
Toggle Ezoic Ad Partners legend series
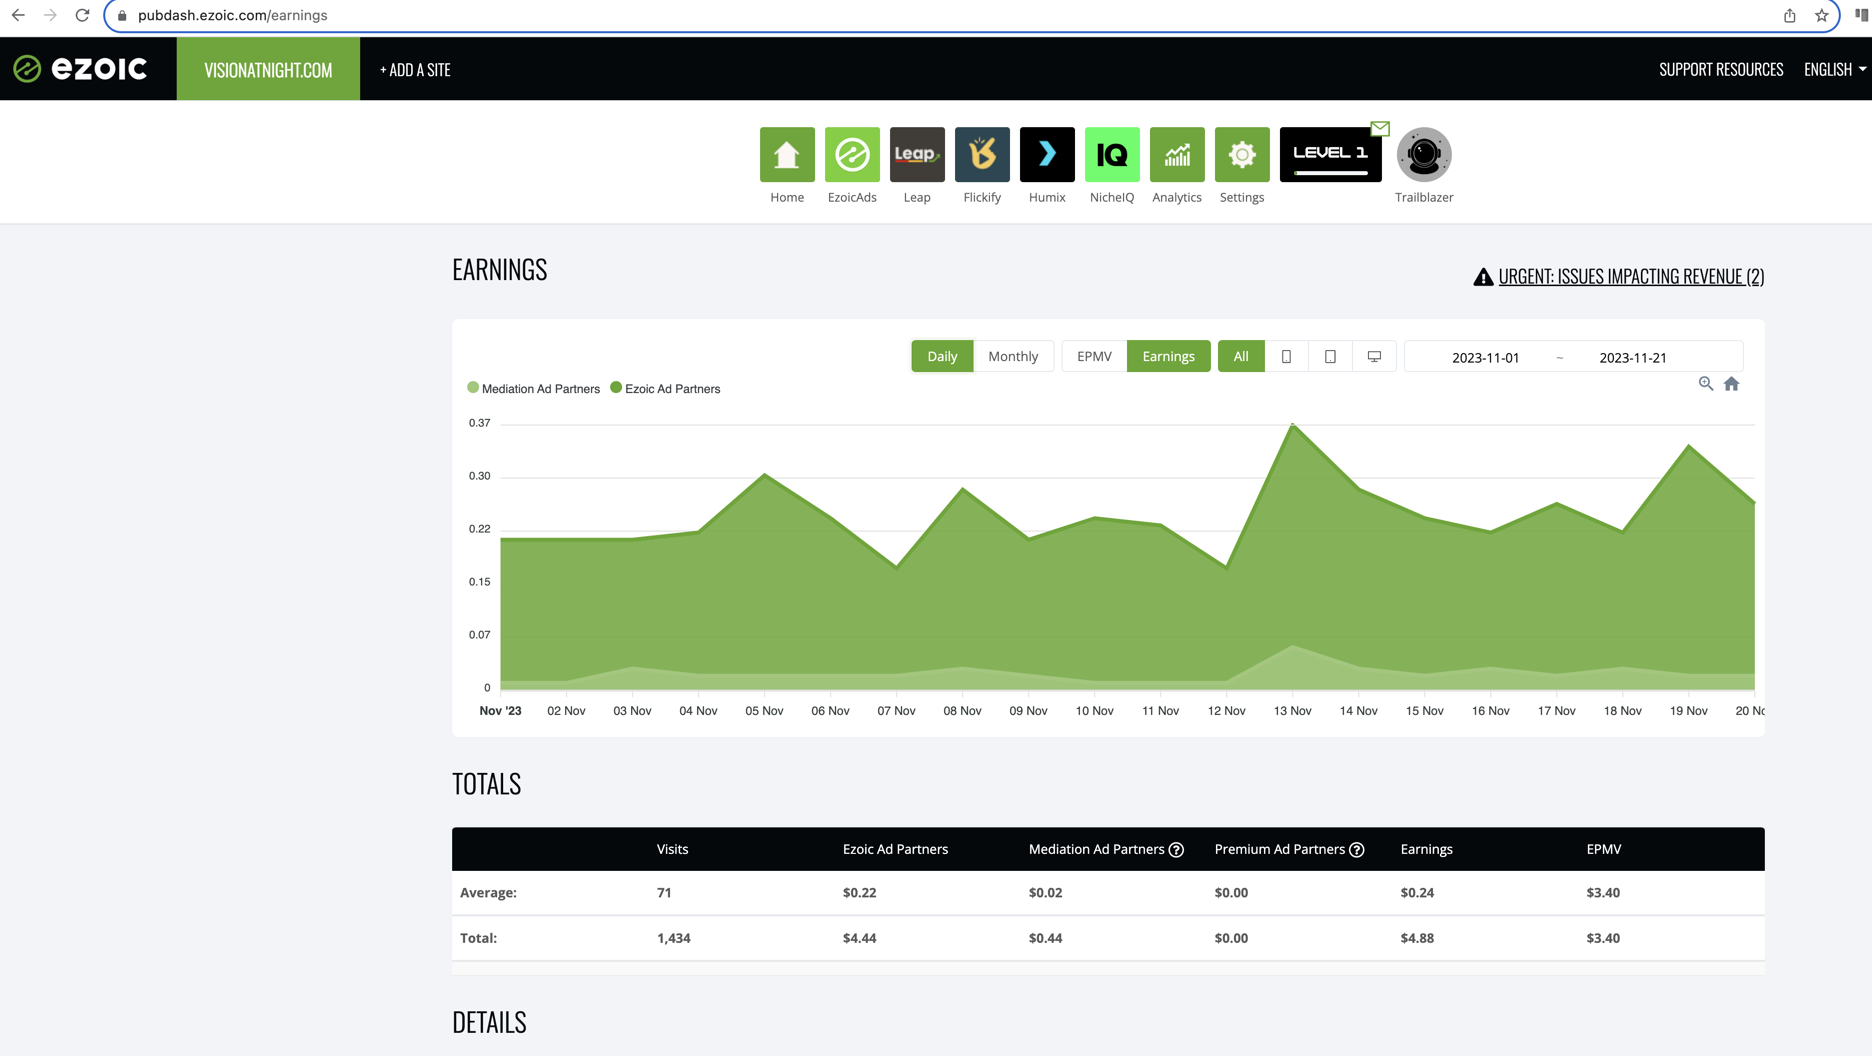665,389
